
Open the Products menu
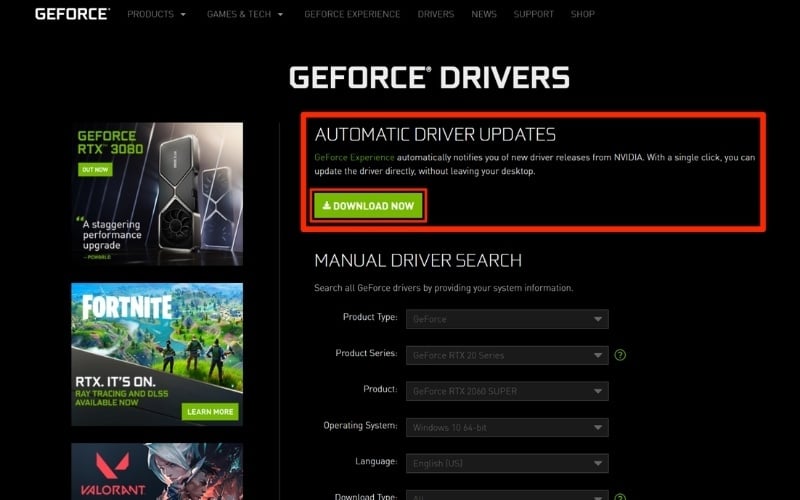(151, 14)
